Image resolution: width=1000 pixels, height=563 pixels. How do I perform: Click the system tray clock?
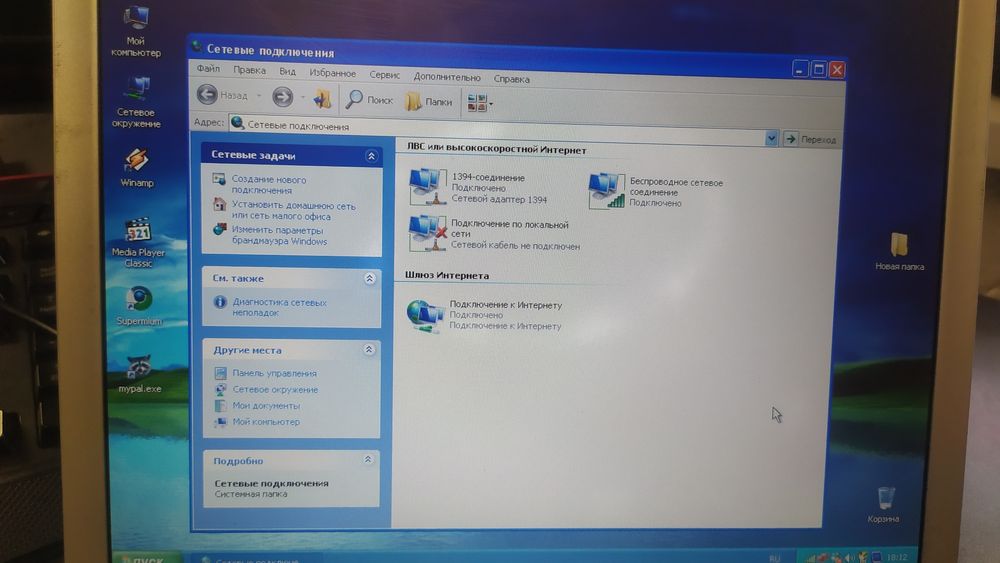[896, 557]
